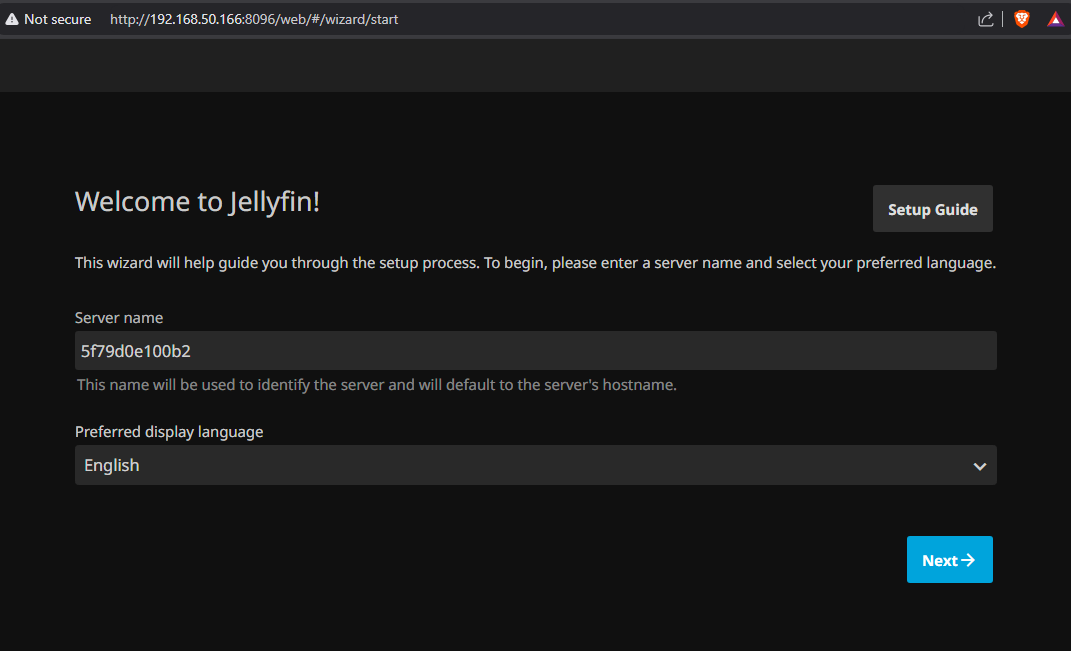This screenshot has width=1071, height=651.
Task: Click the Not secure warning icon
Action: tap(12, 19)
